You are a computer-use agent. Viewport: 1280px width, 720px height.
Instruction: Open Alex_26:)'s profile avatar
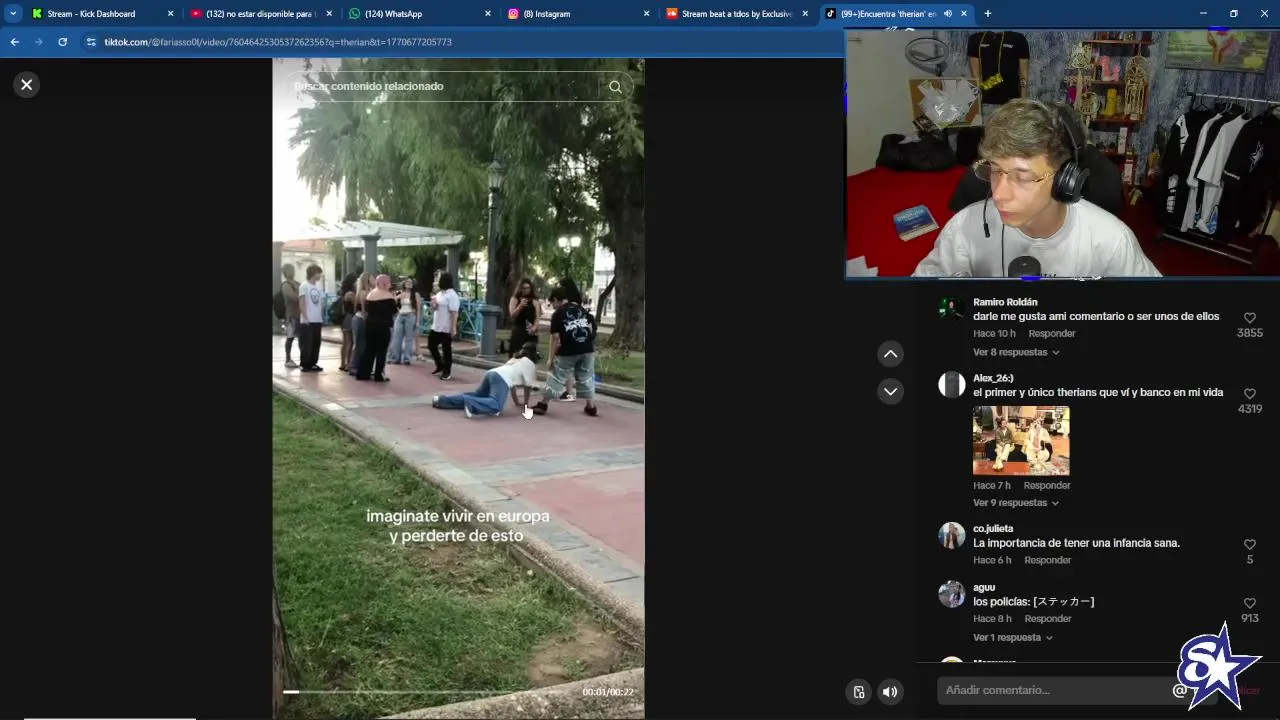point(951,385)
